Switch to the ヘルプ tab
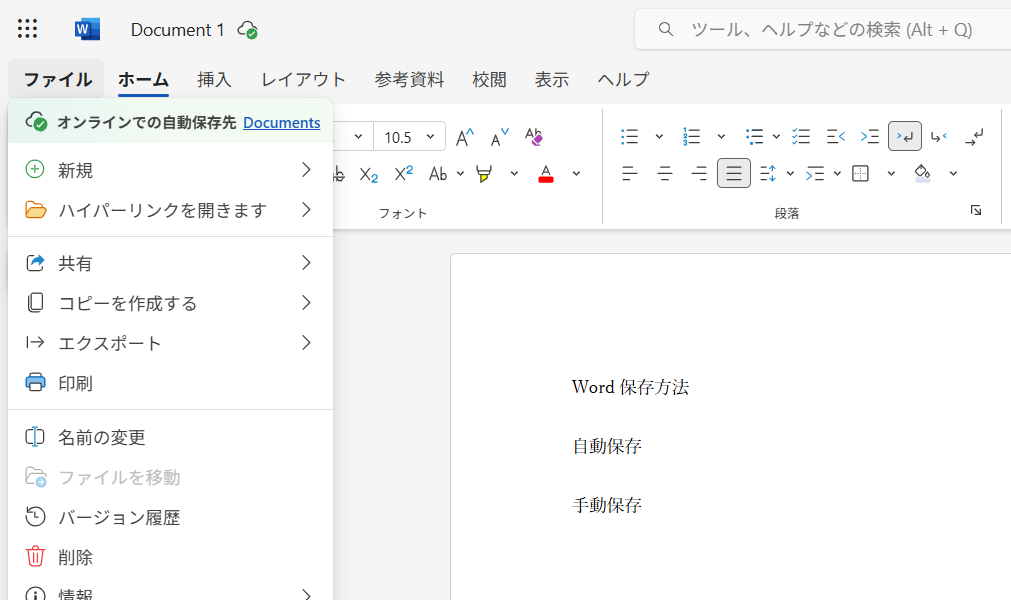Image resolution: width=1011 pixels, height=600 pixels. [x=623, y=79]
